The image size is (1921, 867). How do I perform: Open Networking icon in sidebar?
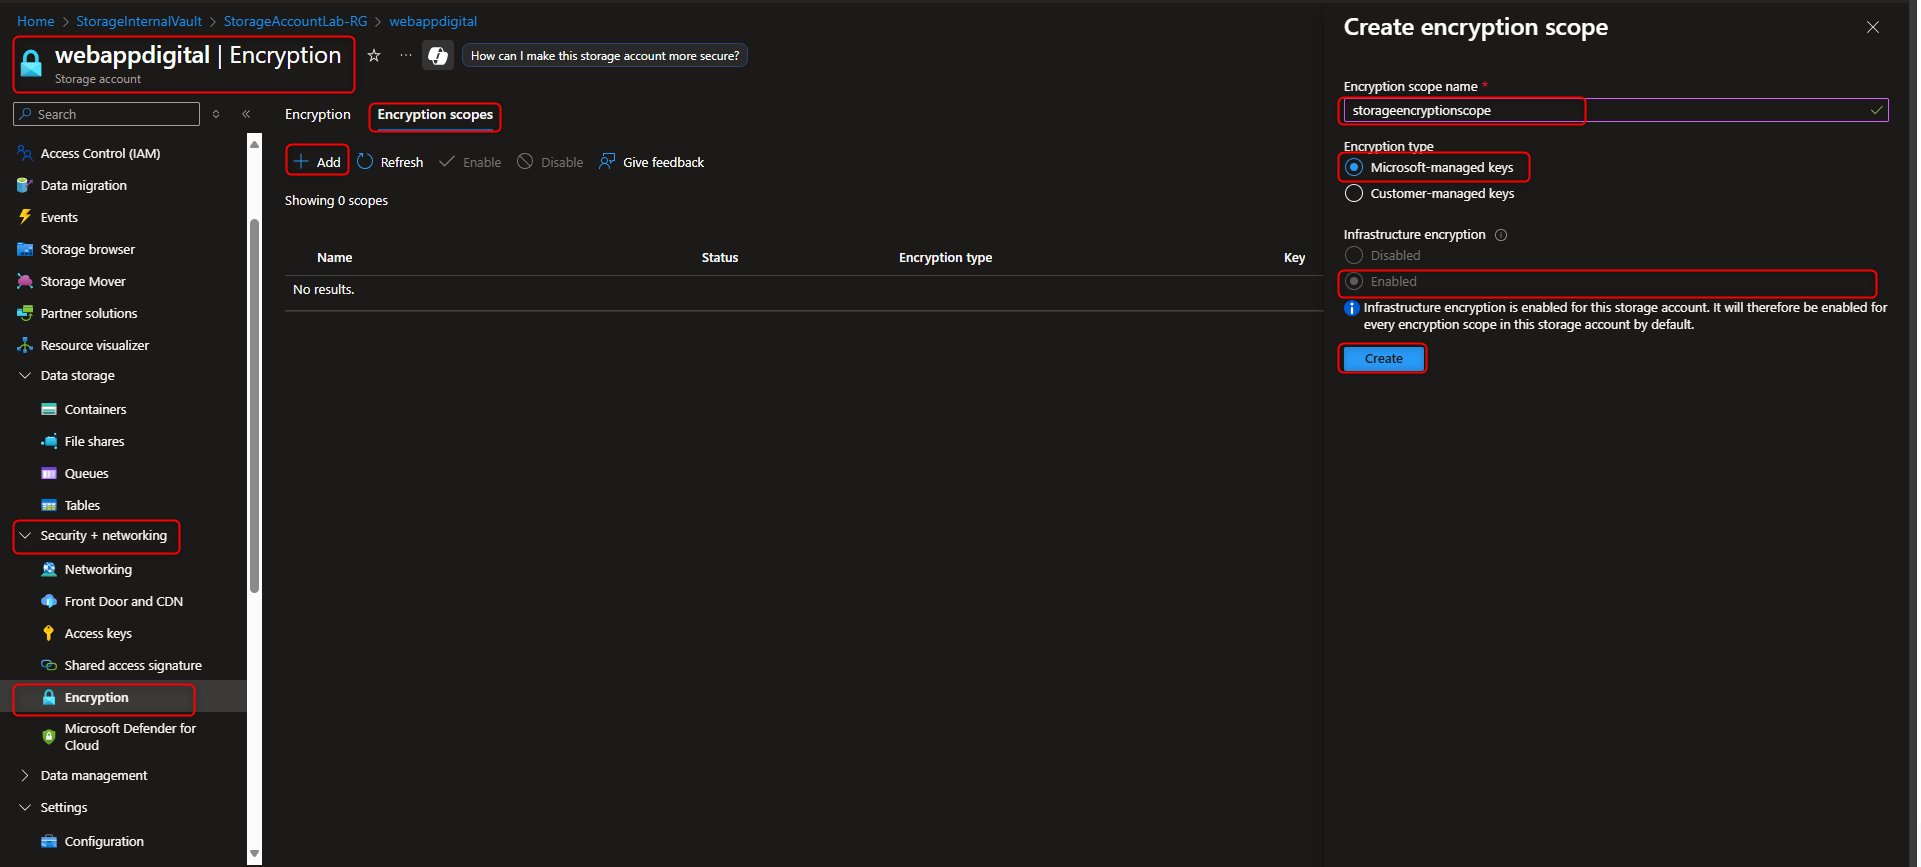click(49, 569)
